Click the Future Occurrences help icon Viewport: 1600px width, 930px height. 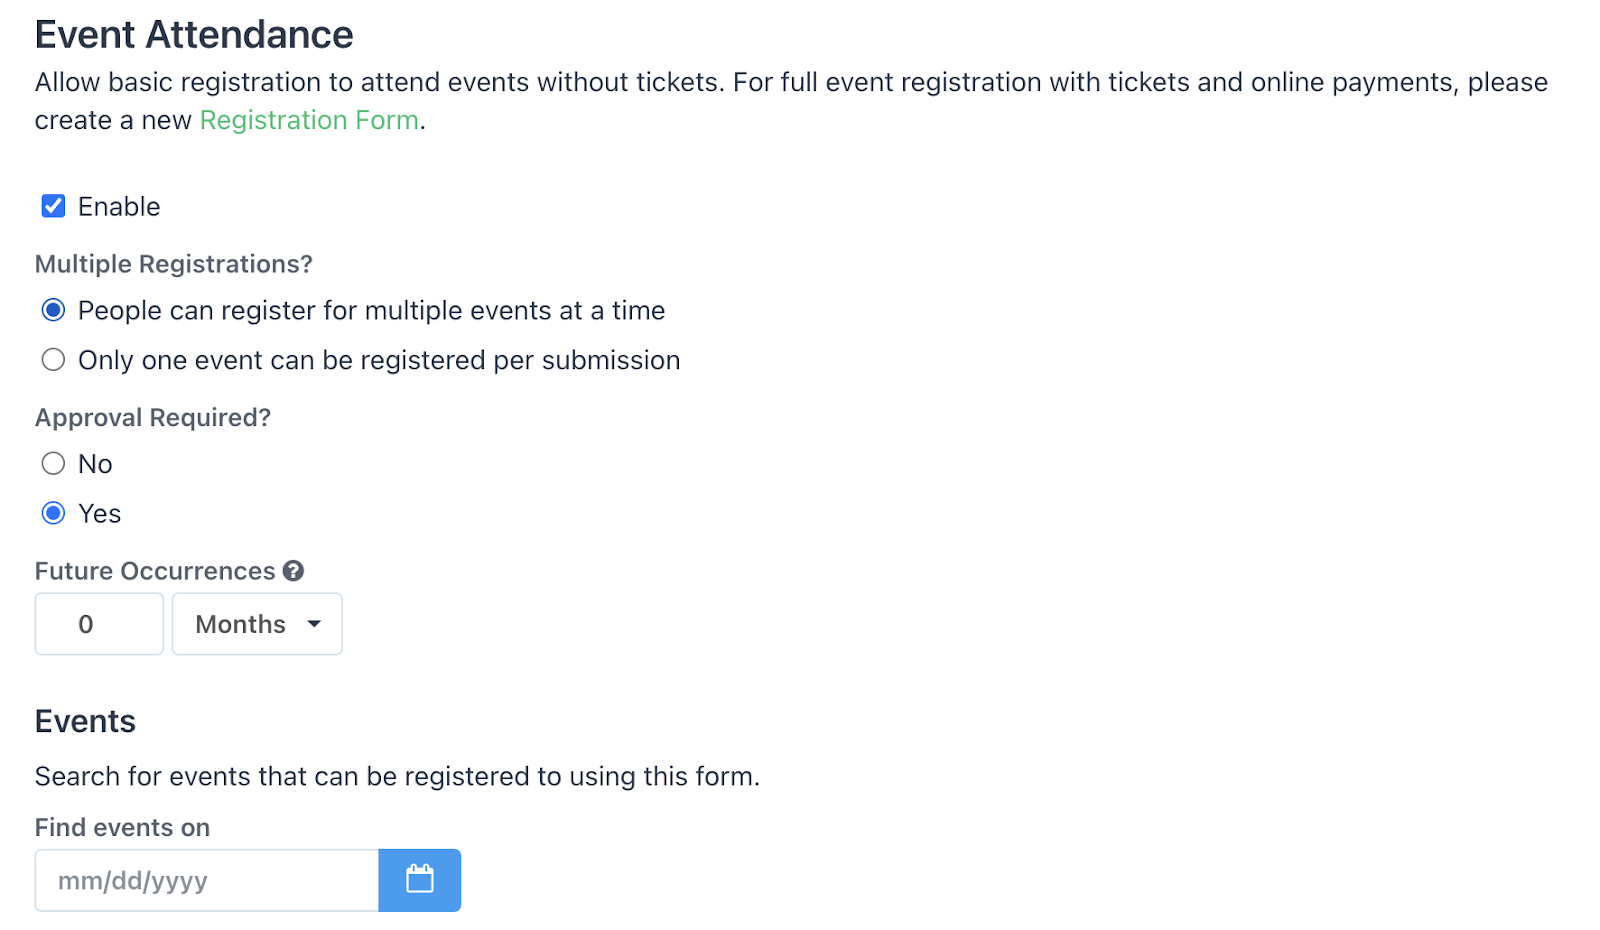(x=293, y=571)
